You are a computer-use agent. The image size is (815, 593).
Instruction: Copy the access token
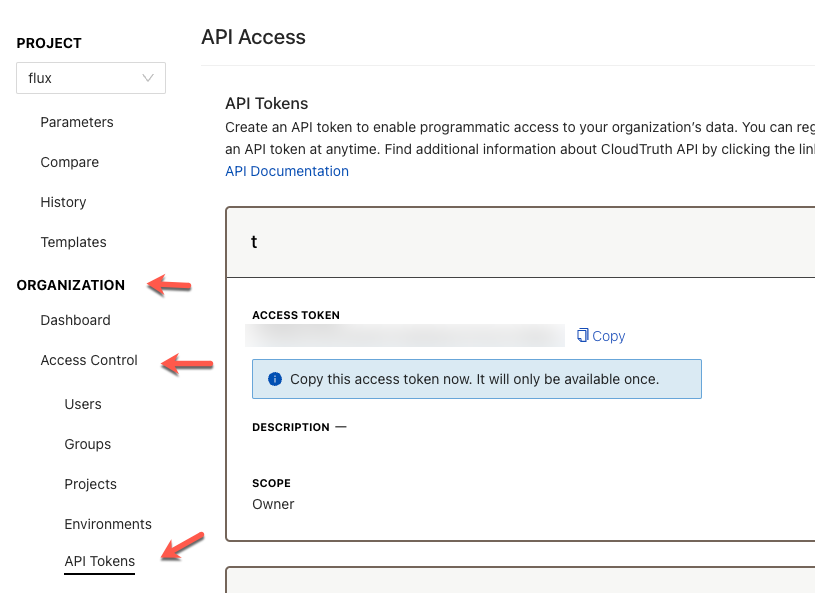pos(601,336)
